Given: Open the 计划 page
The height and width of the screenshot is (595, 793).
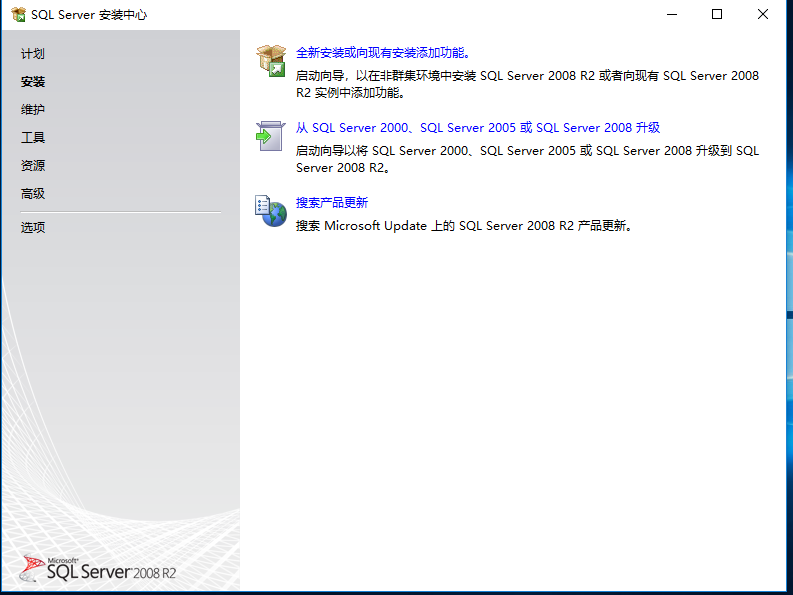Looking at the screenshot, I should 33,54.
